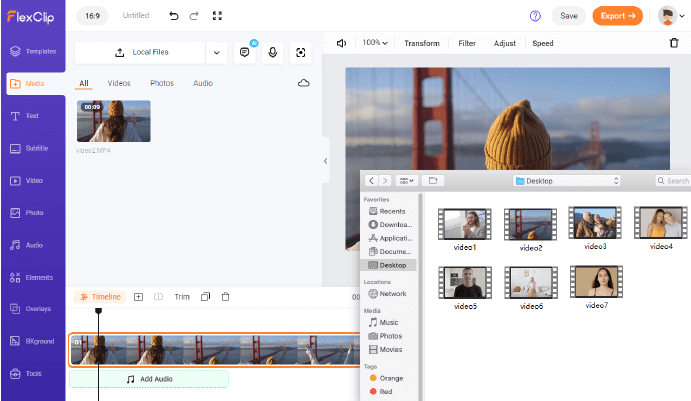Click the Trim button
This screenshot has height=401, width=691.
point(182,297)
